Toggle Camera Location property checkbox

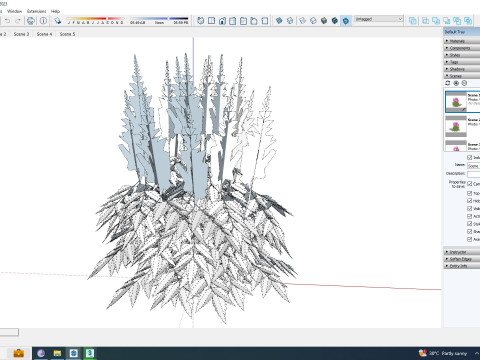click(469, 184)
